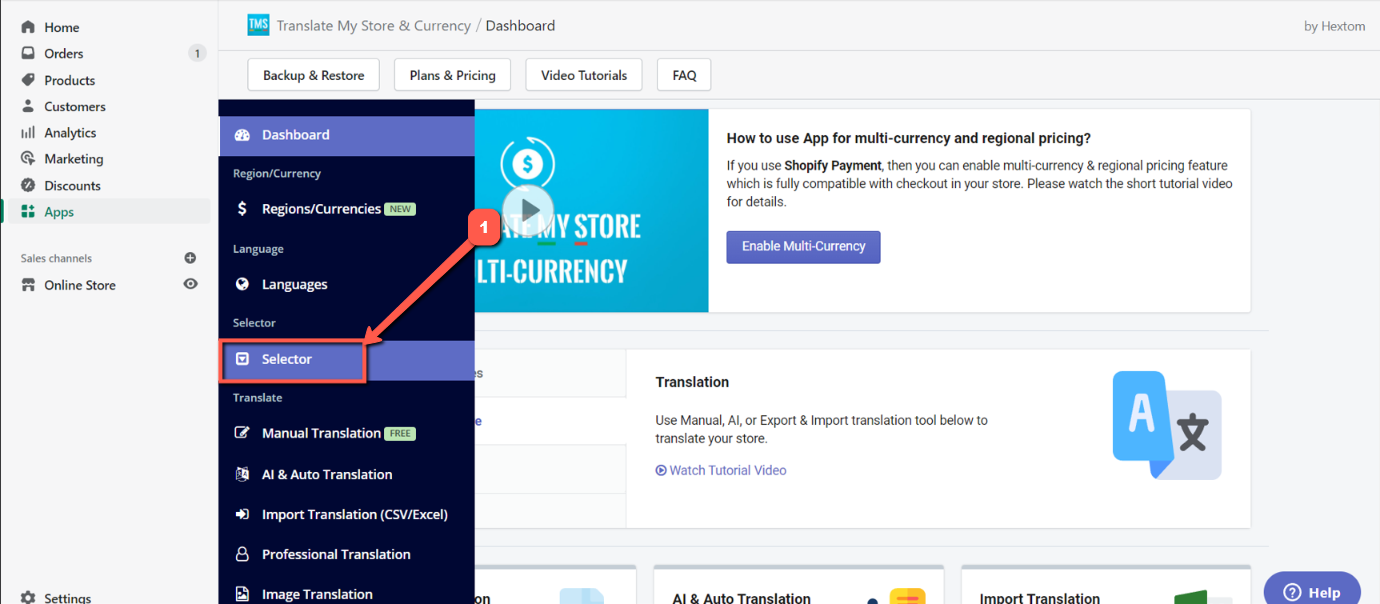Click the Video Tutorials button

(584, 75)
